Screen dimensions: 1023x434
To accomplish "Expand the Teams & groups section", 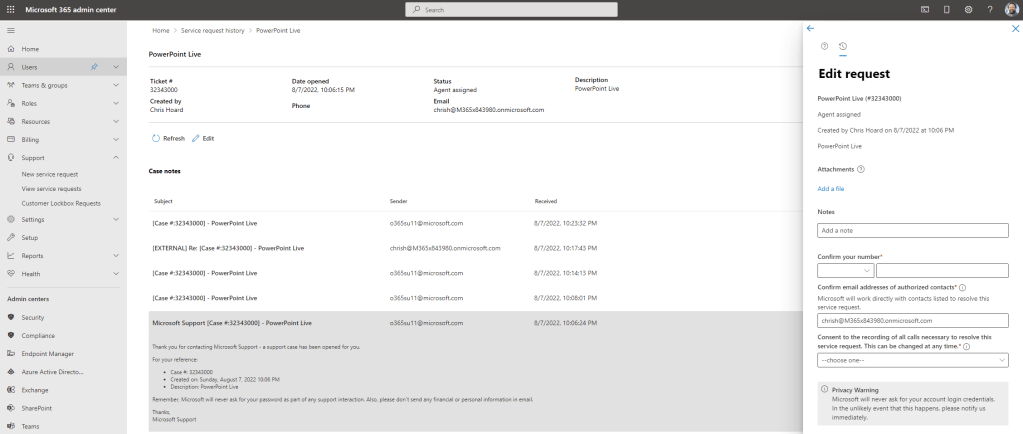I will click(116, 85).
